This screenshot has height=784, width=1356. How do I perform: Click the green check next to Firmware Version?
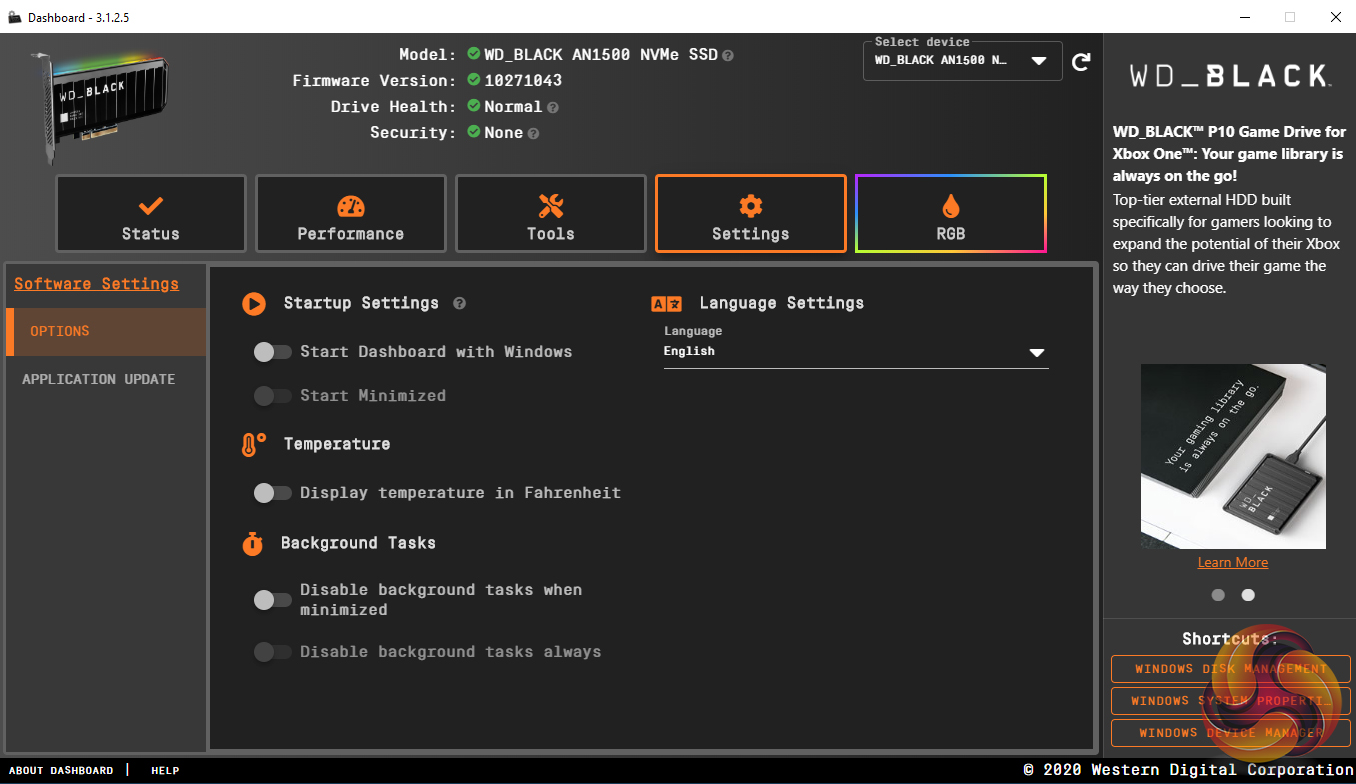pos(474,80)
